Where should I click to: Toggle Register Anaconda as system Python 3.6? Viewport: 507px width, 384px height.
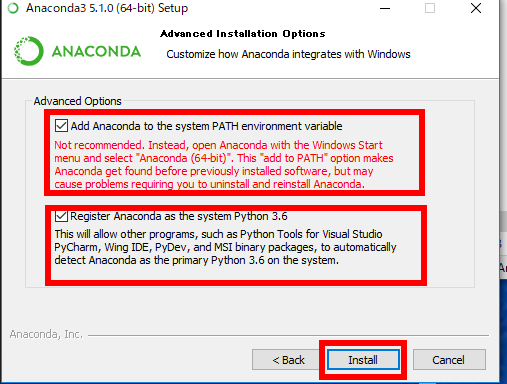(x=61, y=216)
